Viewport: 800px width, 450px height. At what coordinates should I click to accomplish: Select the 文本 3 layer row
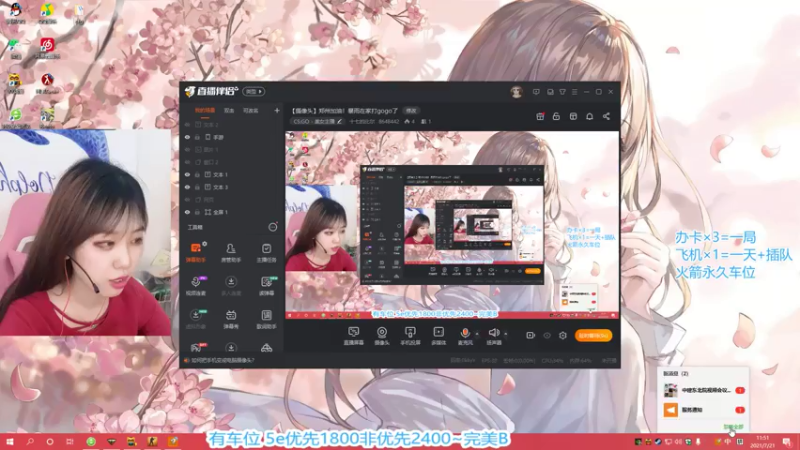click(232, 187)
